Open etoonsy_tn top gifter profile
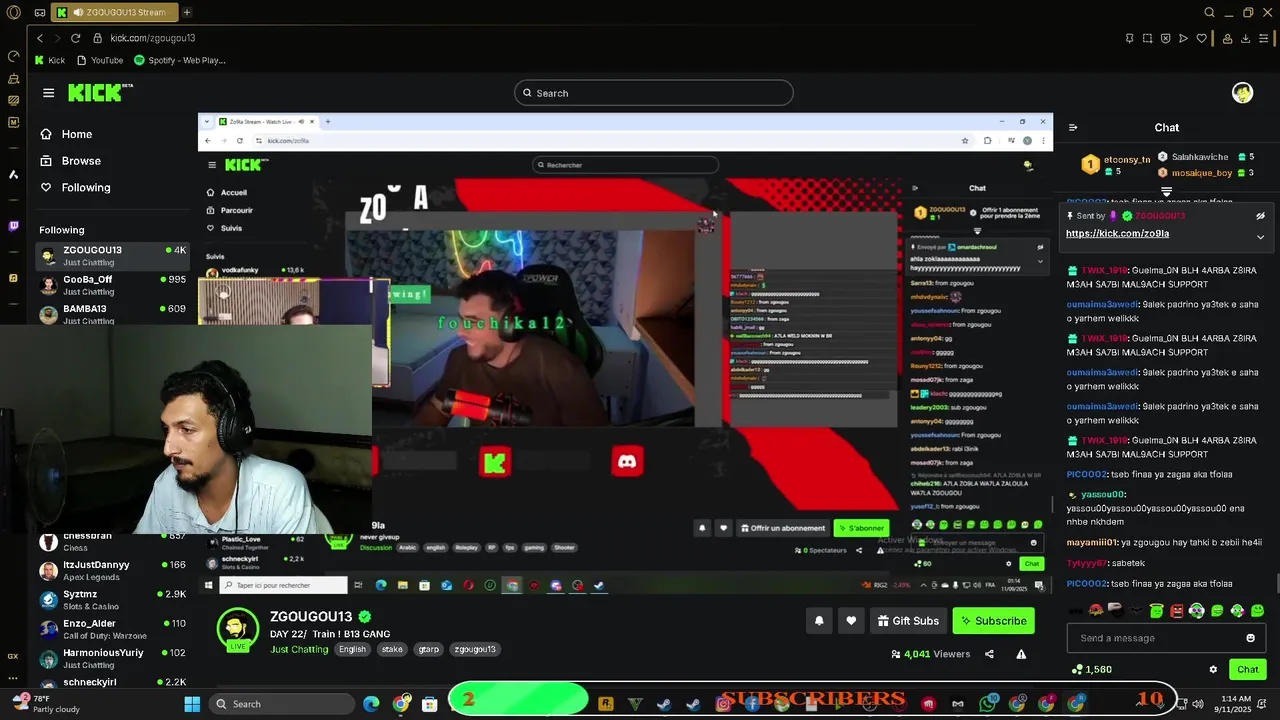 1116,164
